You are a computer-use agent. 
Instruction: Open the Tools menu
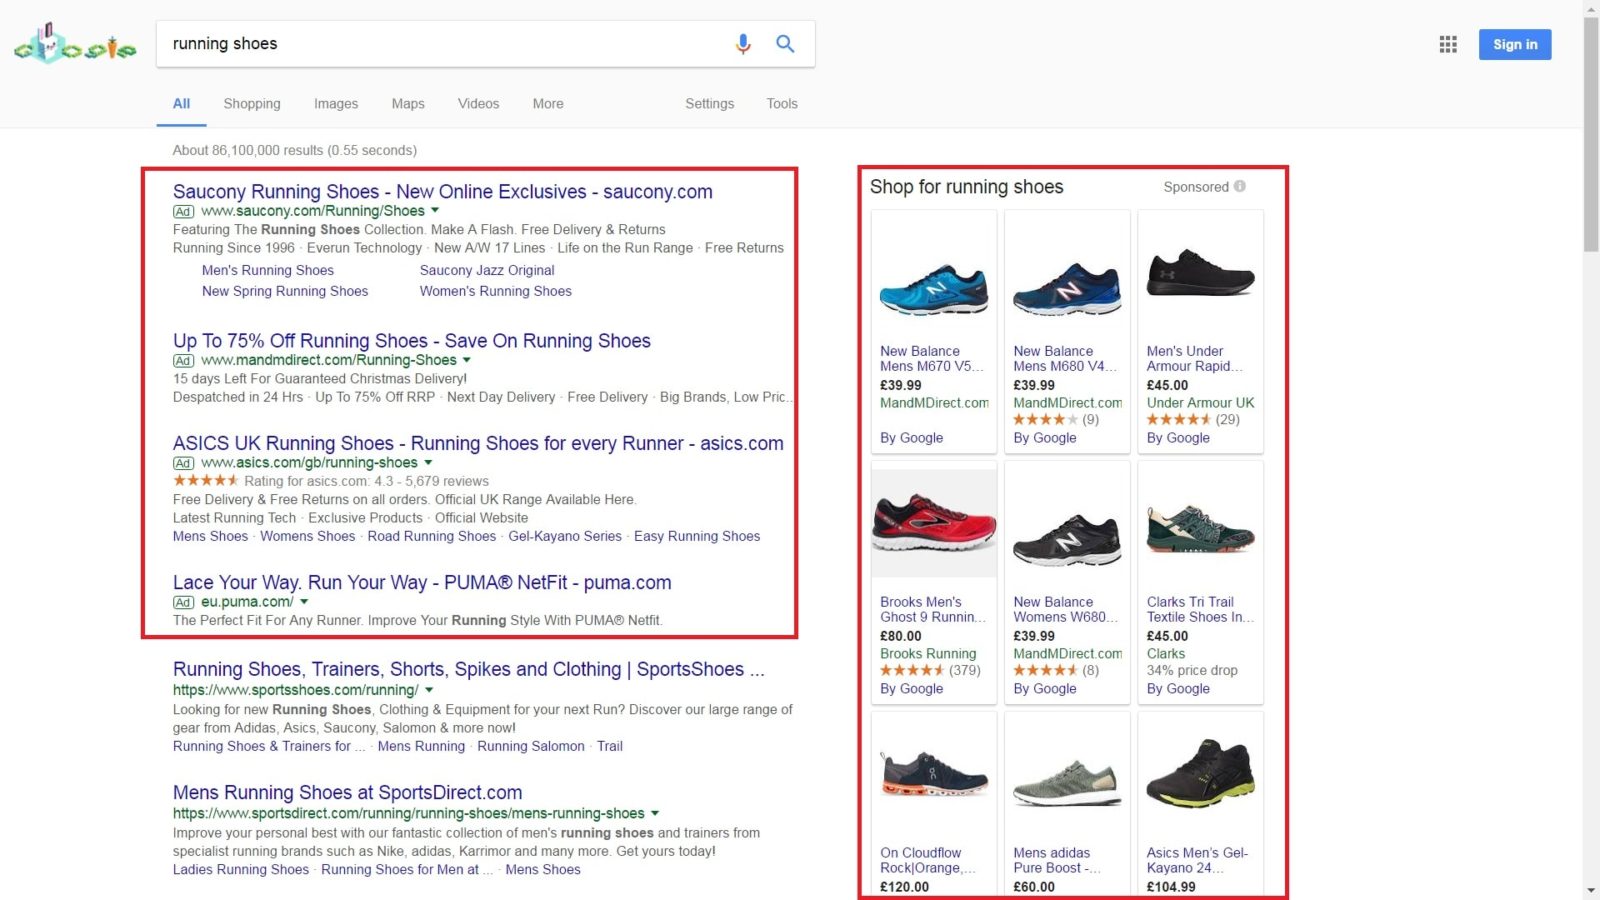pyautogui.click(x=782, y=103)
